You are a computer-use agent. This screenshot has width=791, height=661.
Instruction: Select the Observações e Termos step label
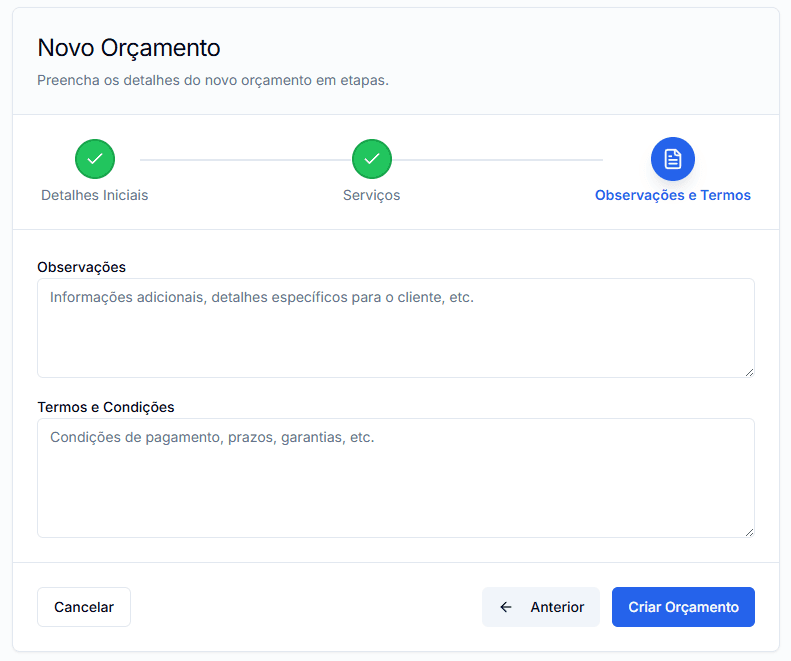click(672, 195)
